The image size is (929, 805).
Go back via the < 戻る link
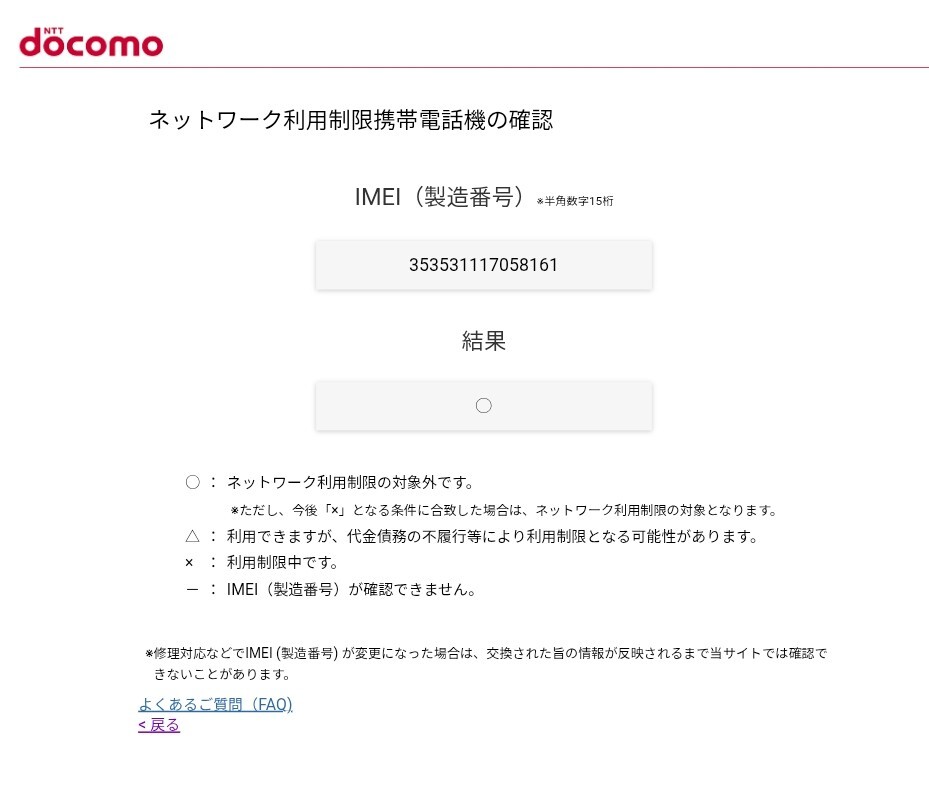(x=159, y=725)
